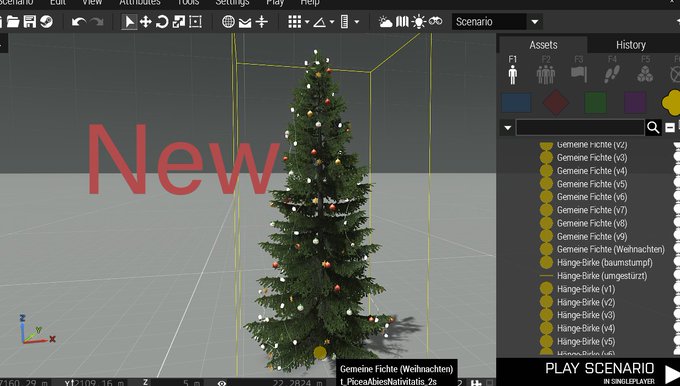Redo action arrow icon

pos(97,22)
